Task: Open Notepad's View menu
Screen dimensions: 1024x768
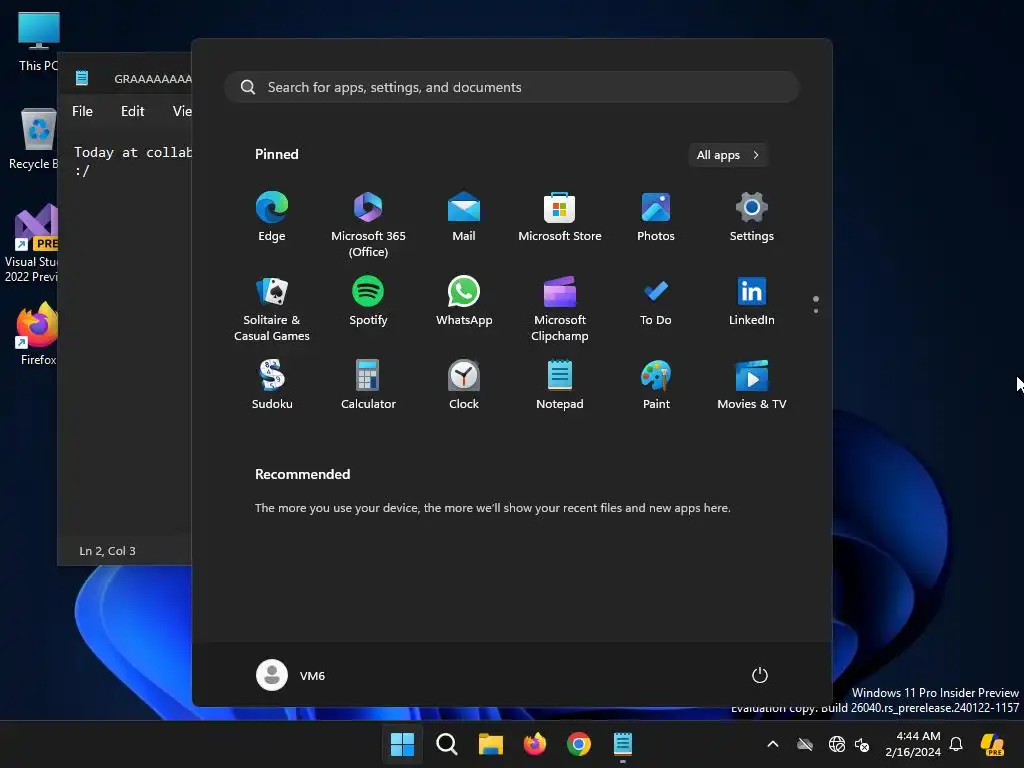Action: [182, 111]
